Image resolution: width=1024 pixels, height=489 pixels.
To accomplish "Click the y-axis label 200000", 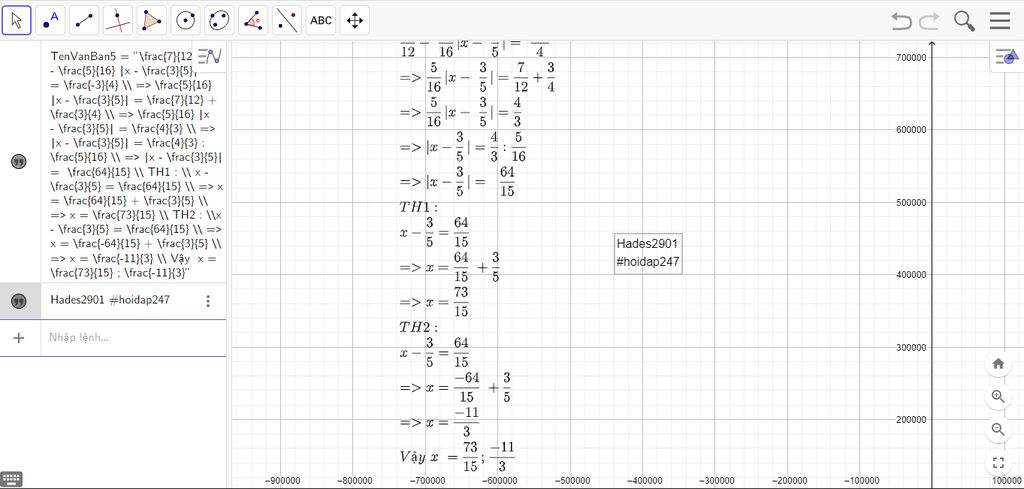I will pyautogui.click(x=911, y=420).
